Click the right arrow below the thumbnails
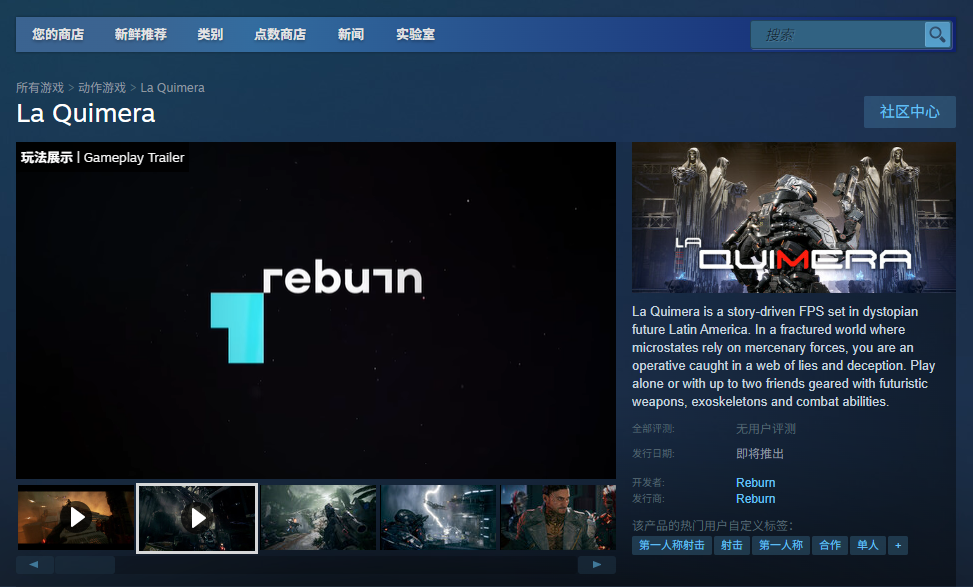The height and width of the screenshot is (587, 973). 597,564
